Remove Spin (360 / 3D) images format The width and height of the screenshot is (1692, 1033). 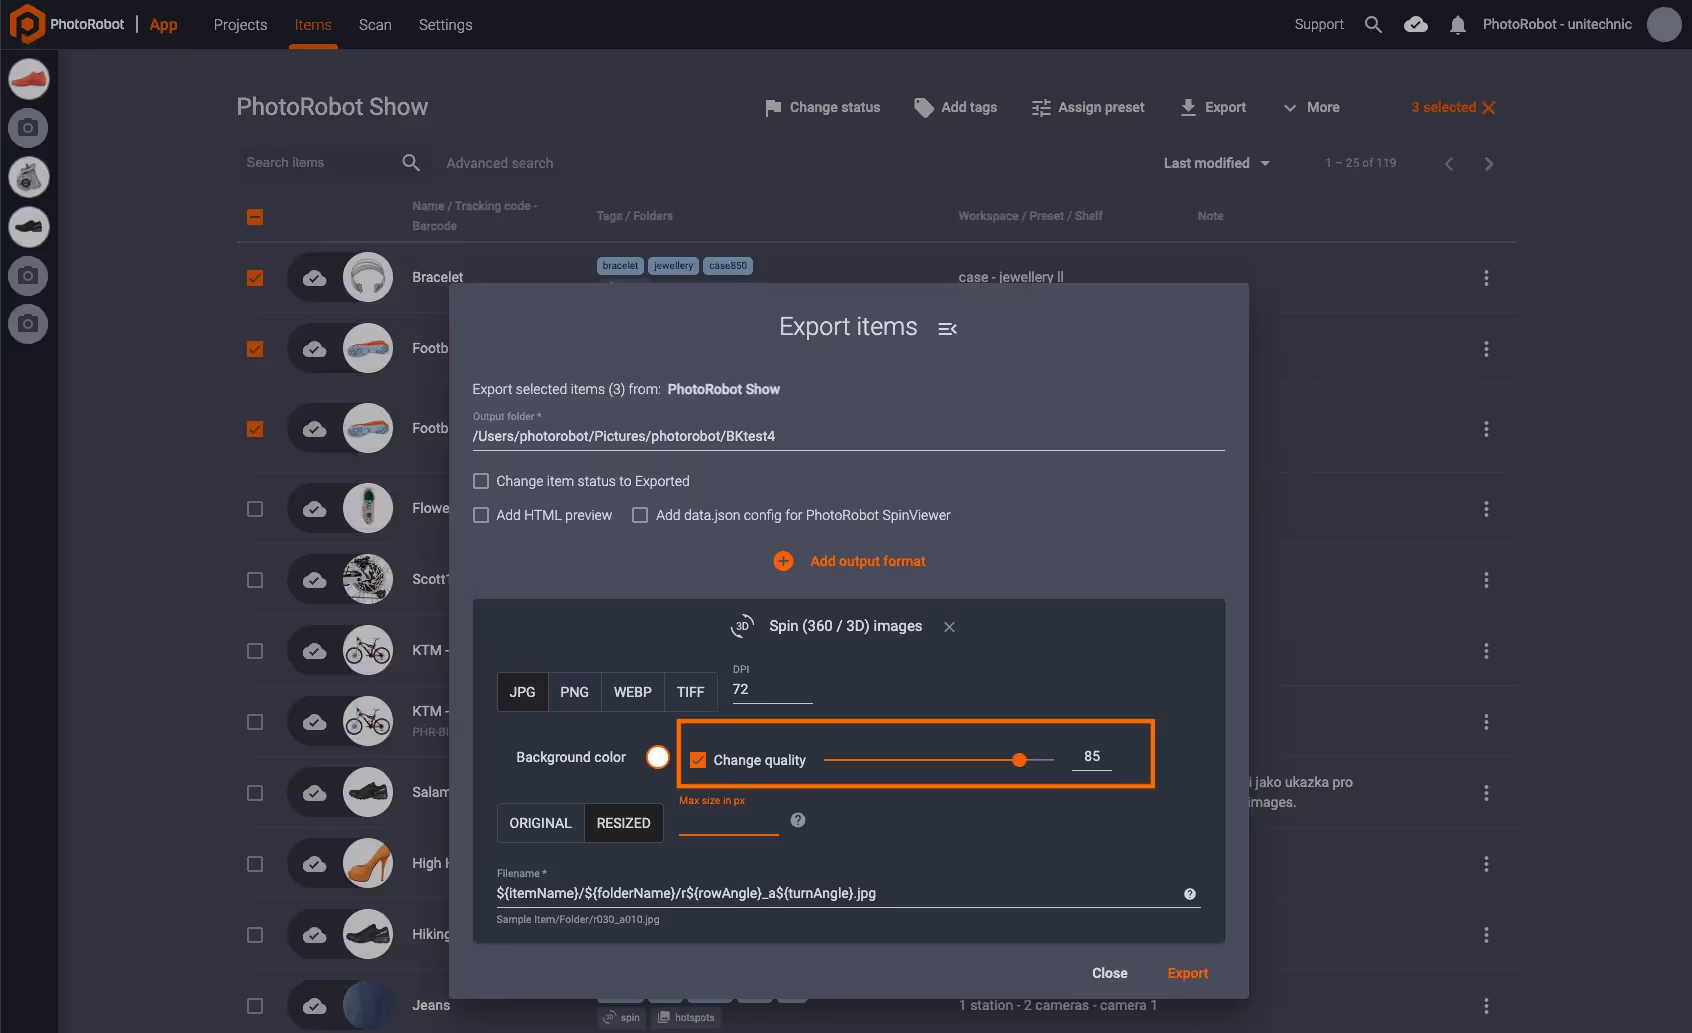949,627
